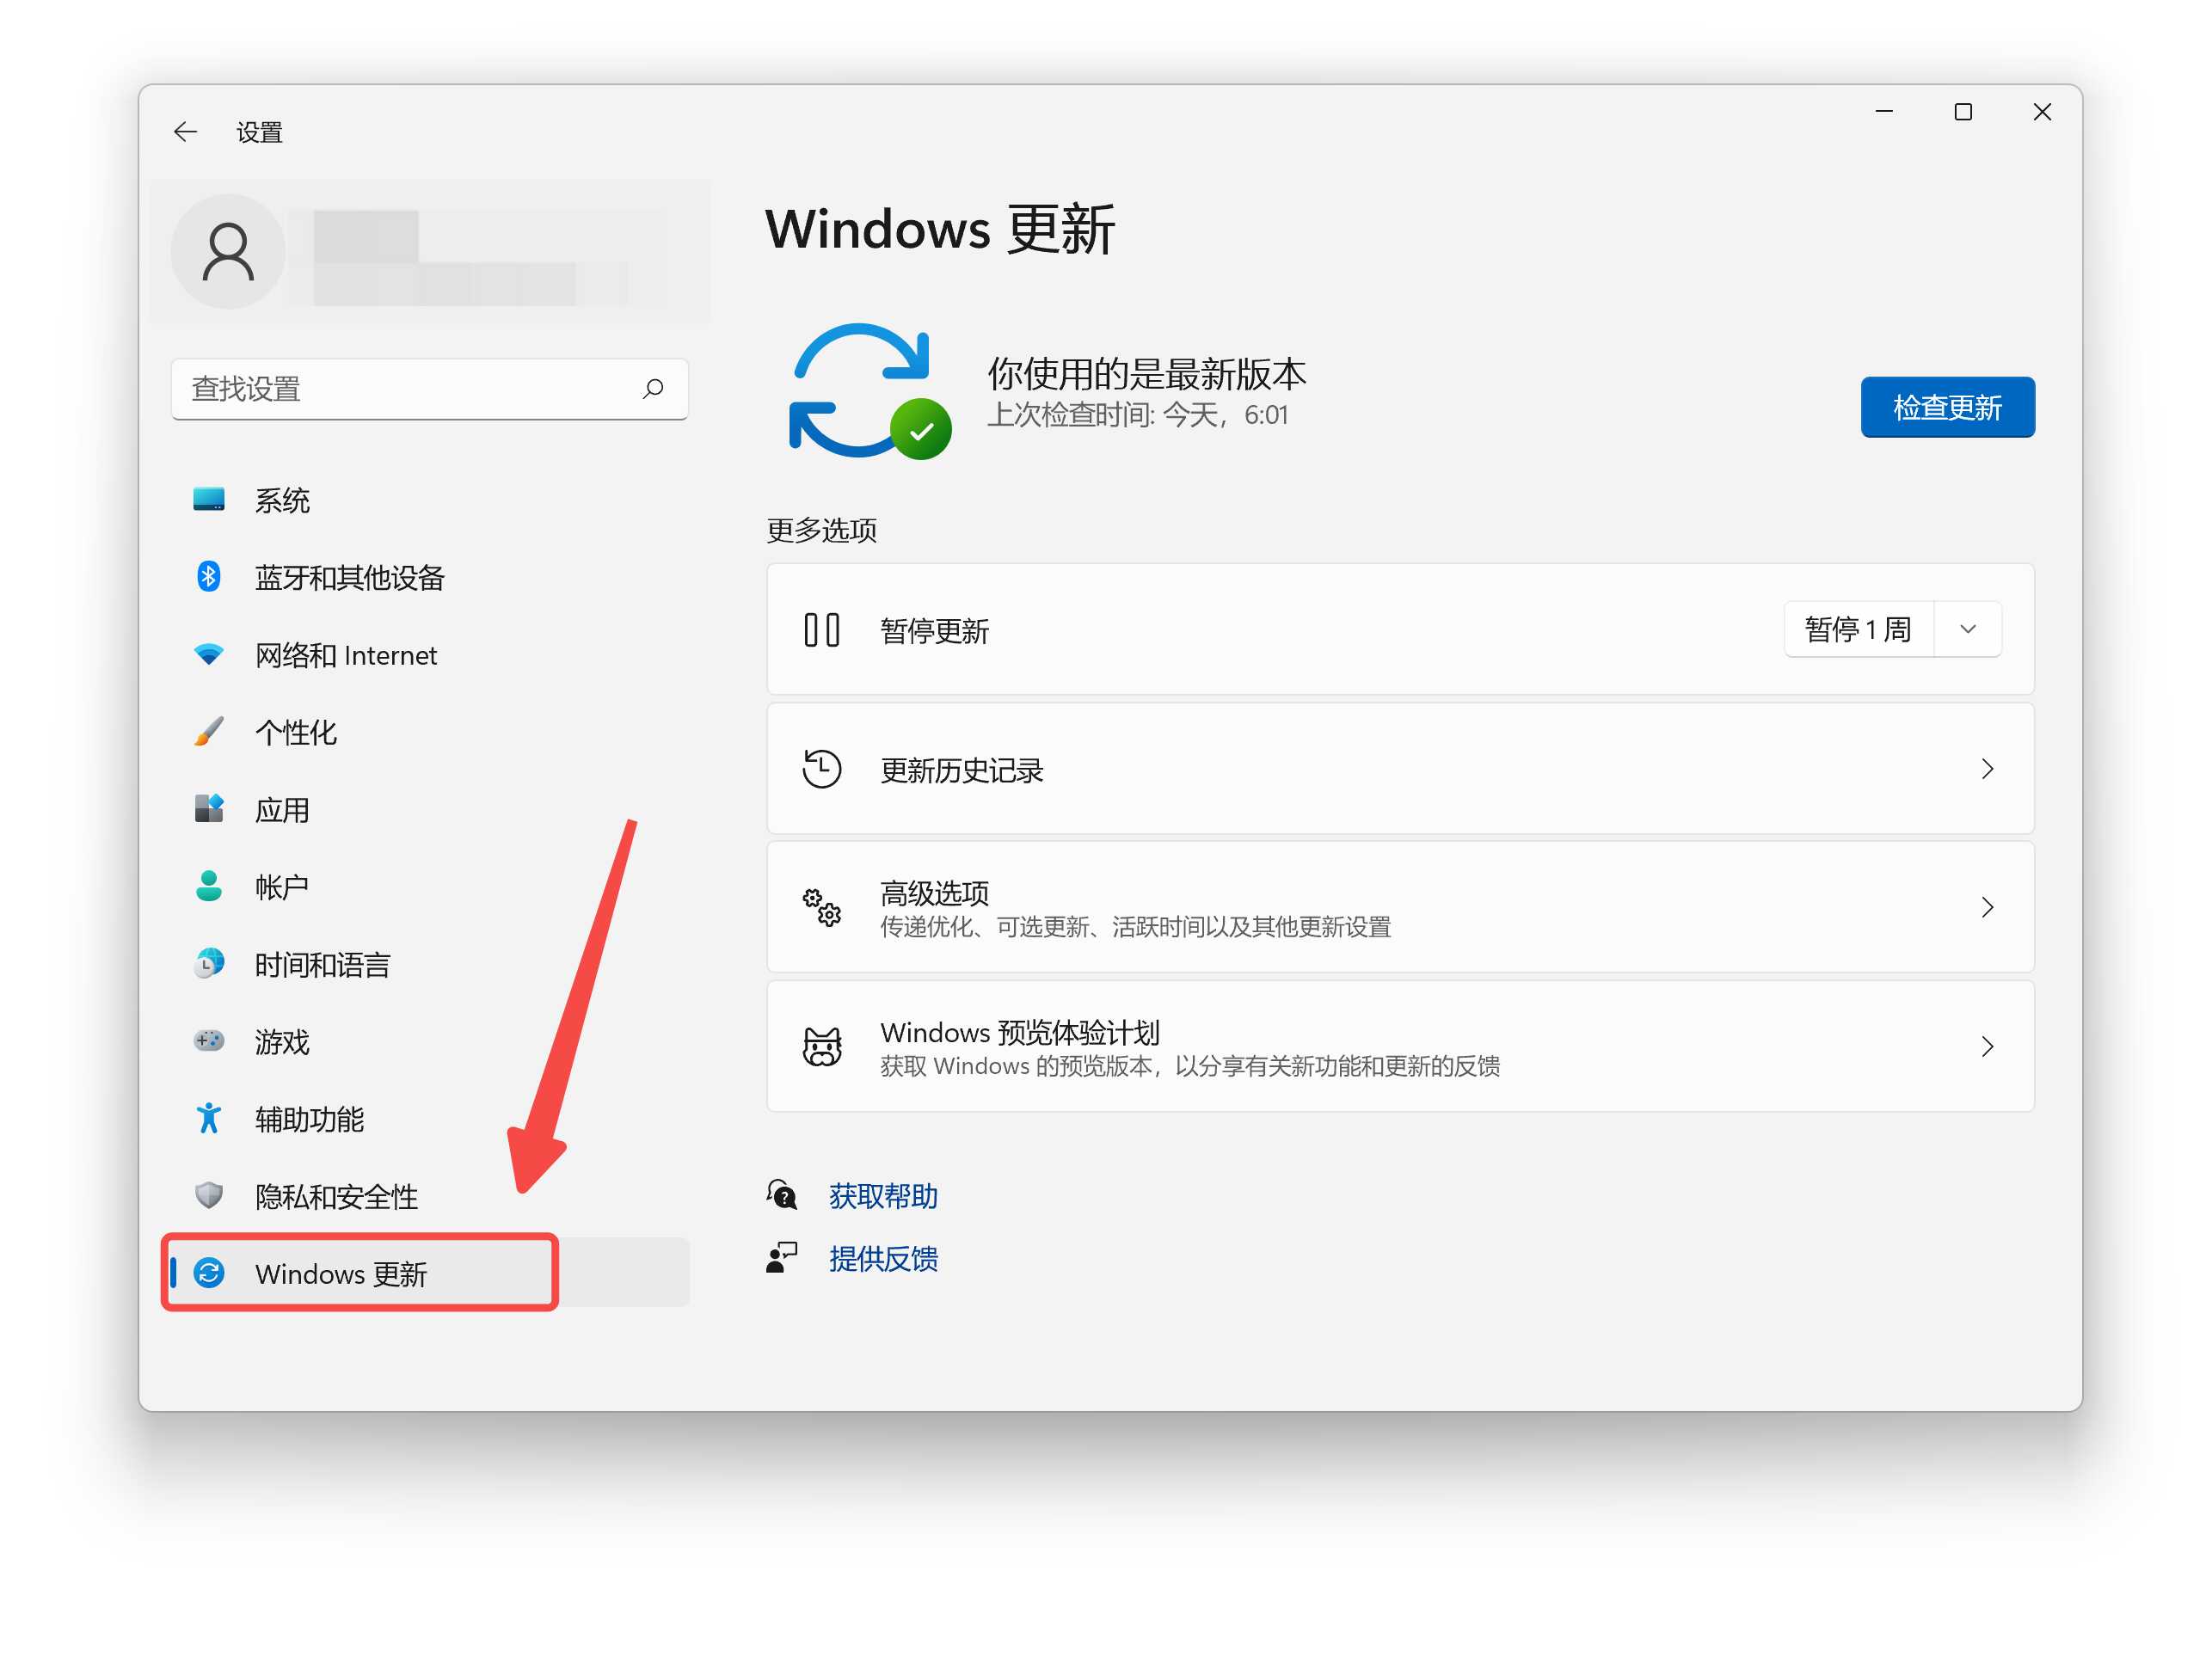
Task: Click the Windows 更新 sync icon in sidebar
Action: [x=209, y=1273]
